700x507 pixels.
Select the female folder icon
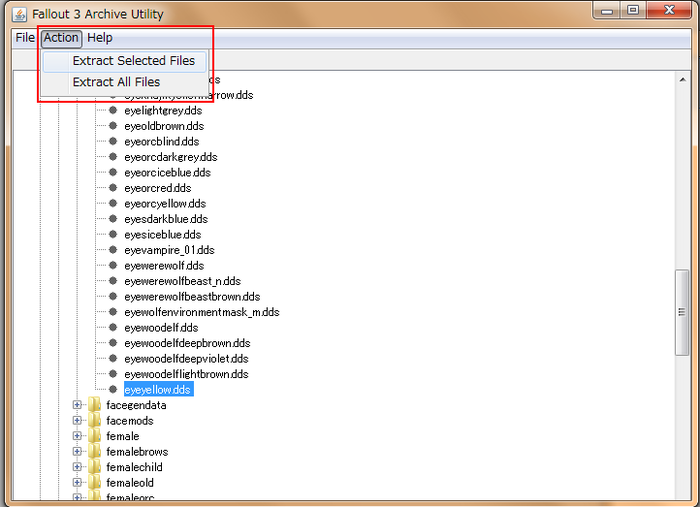95,436
